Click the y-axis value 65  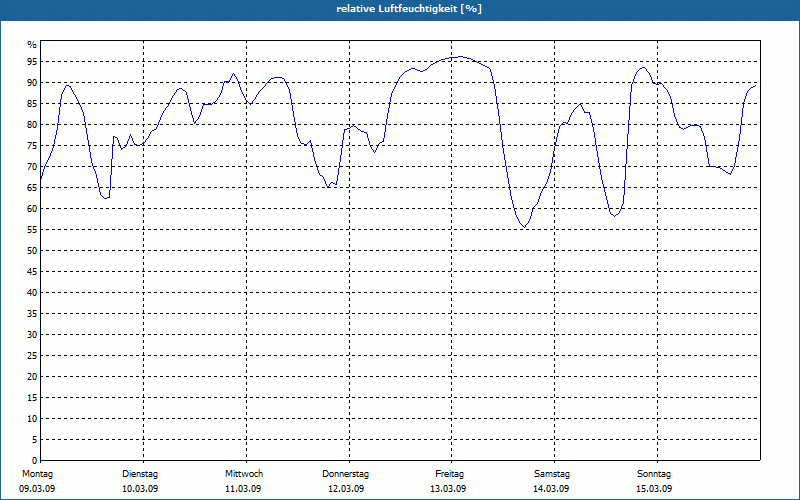[32, 188]
